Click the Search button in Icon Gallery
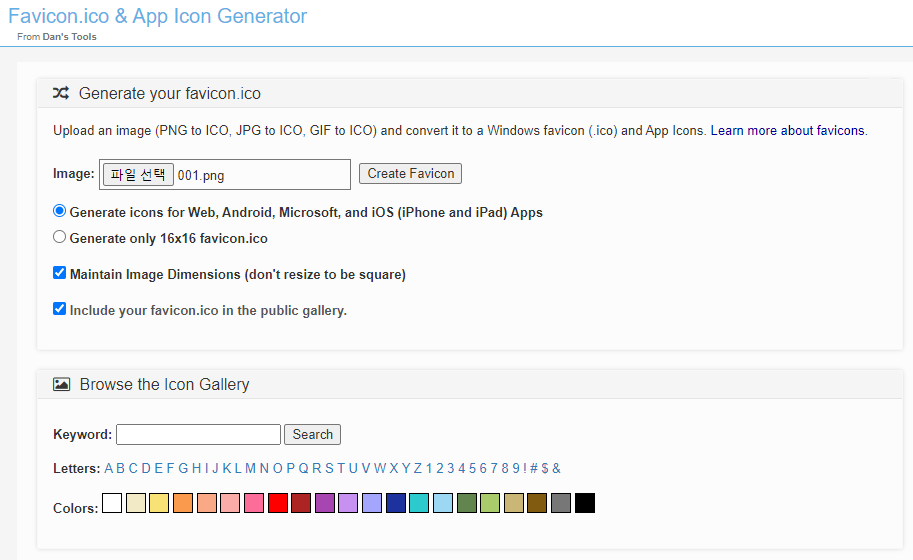The height and width of the screenshot is (560, 913). tap(313, 434)
